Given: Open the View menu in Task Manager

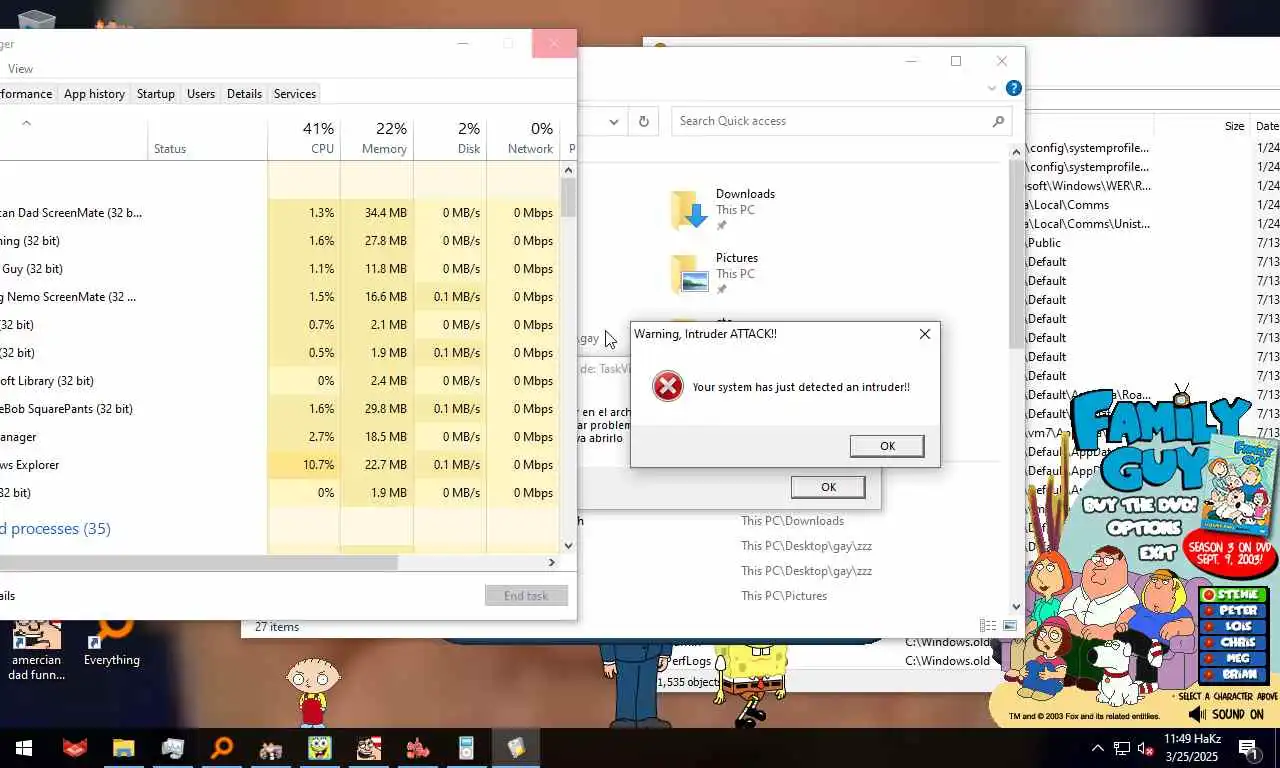Looking at the screenshot, I should coord(20,69).
